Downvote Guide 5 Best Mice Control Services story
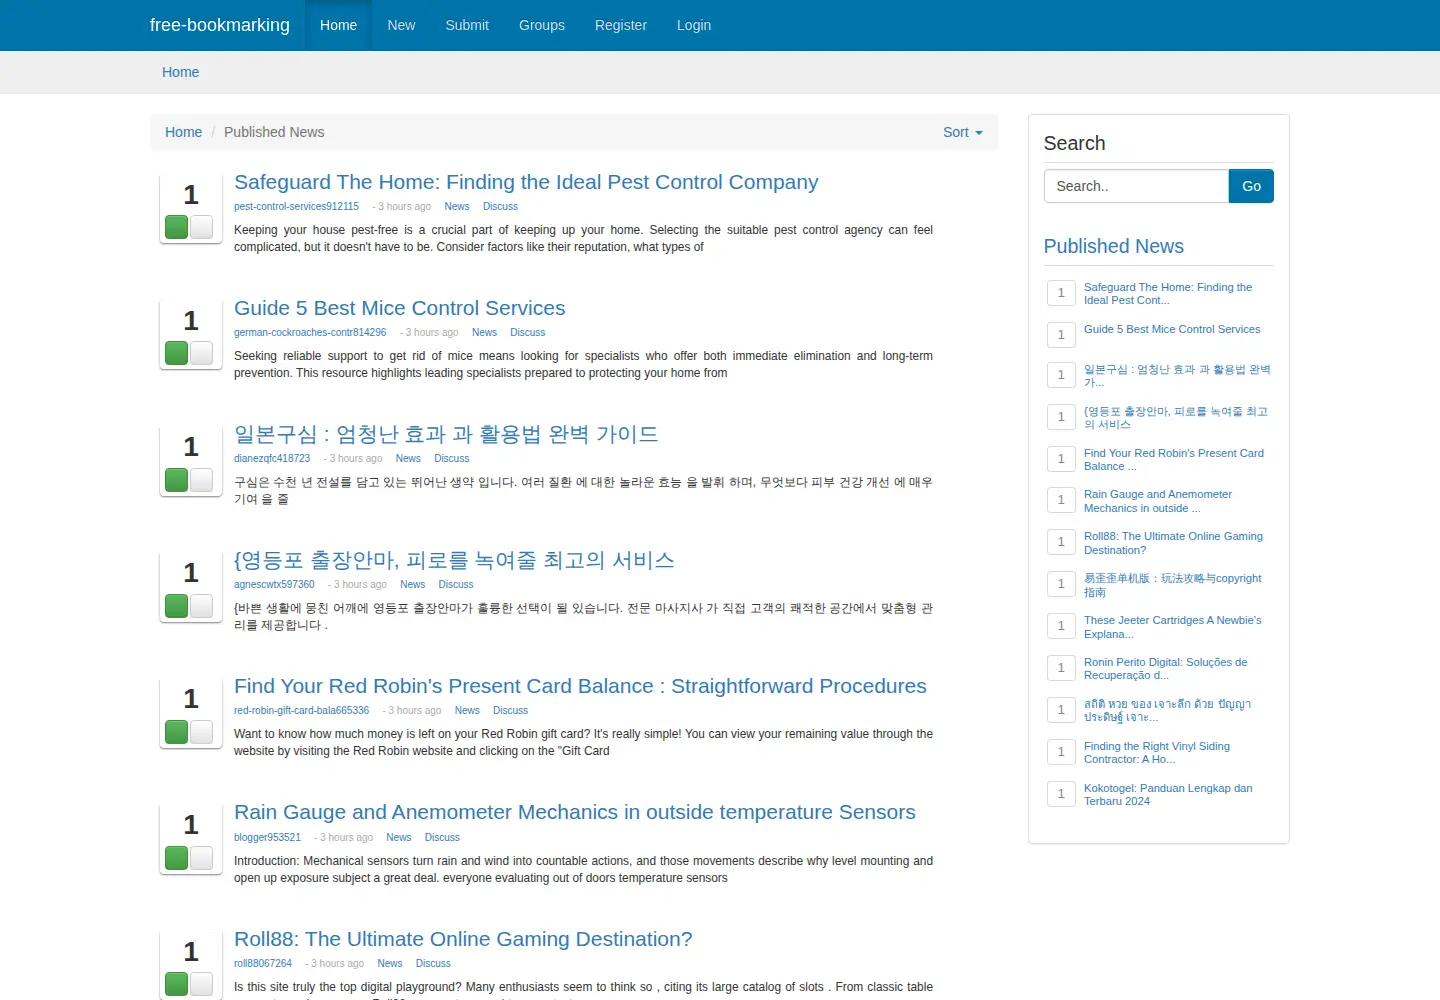Image resolution: width=1440 pixels, height=1000 pixels. coord(201,353)
